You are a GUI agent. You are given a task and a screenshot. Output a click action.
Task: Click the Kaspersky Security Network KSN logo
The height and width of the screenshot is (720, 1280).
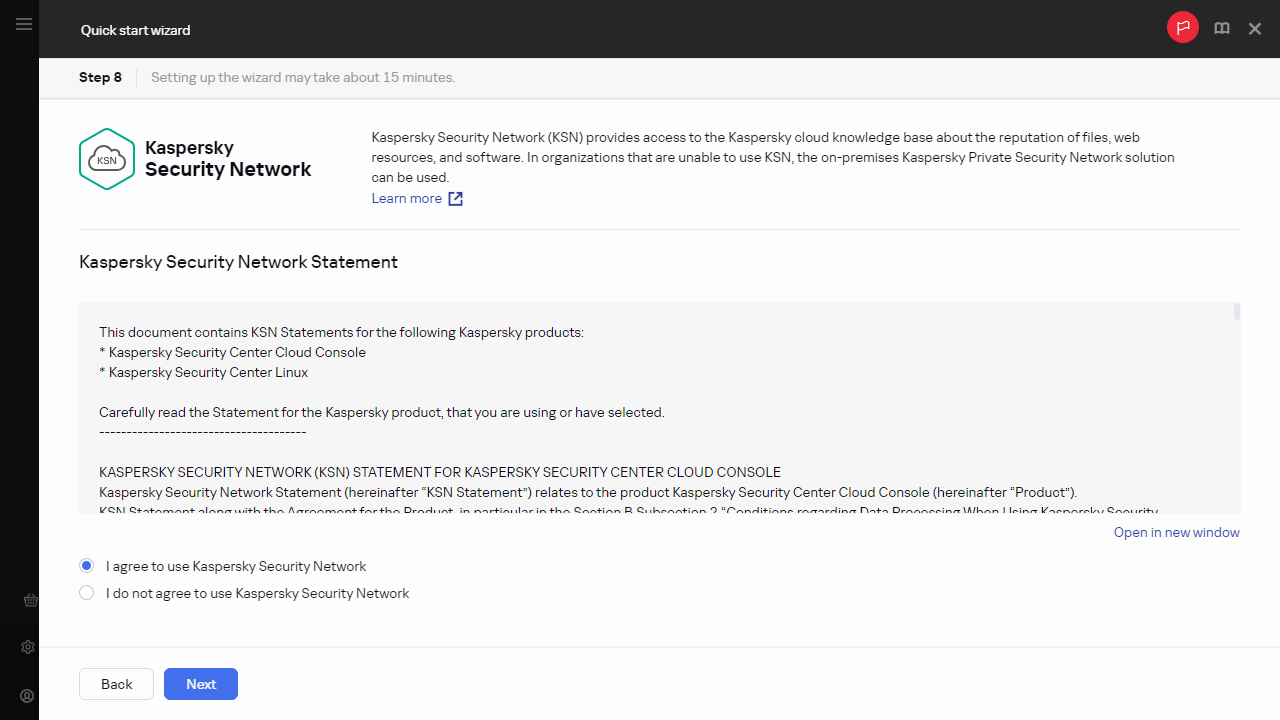pos(106,159)
